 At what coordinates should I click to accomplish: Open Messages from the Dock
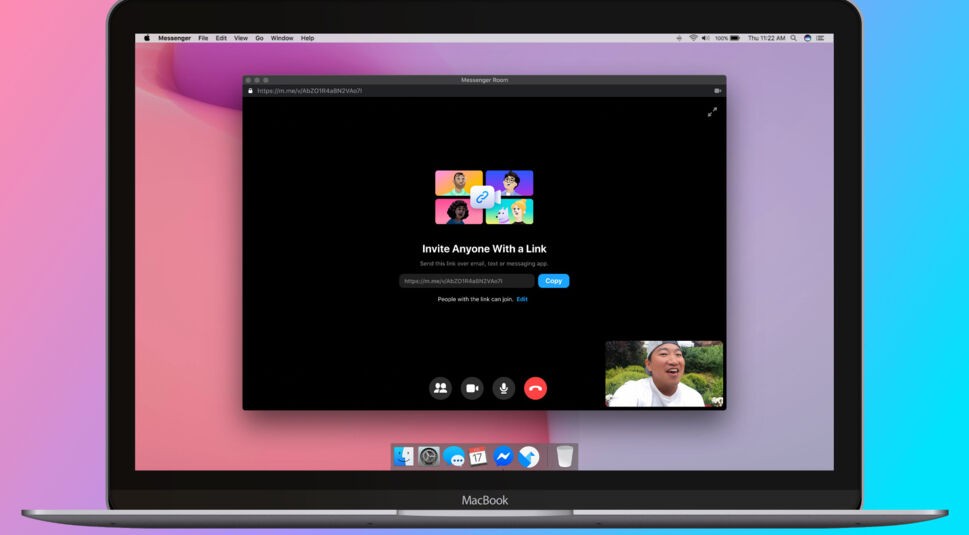point(454,457)
